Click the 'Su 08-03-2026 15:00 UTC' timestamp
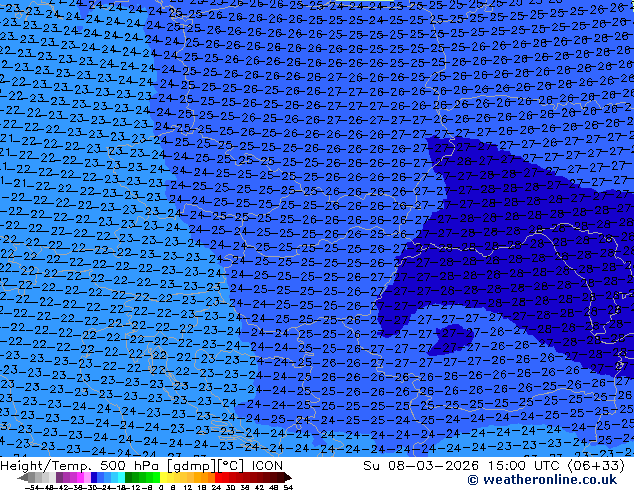The height and width of the screenshot is (490, 634). (461, 466)
